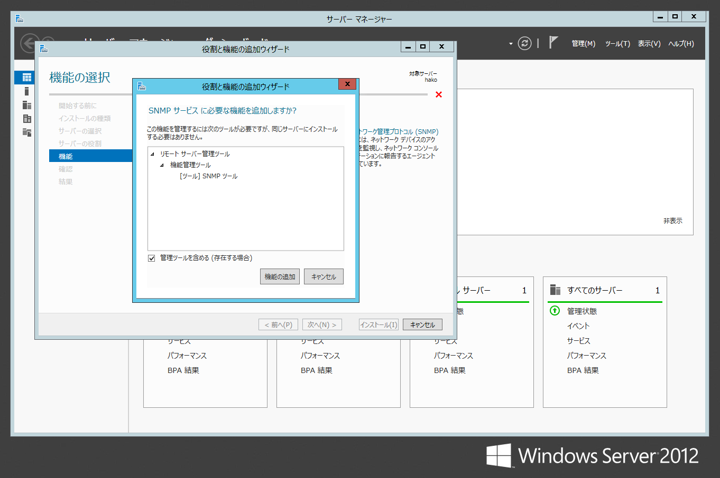Maximize the 役割と機能の追加ウィザード window

(423, 46)
